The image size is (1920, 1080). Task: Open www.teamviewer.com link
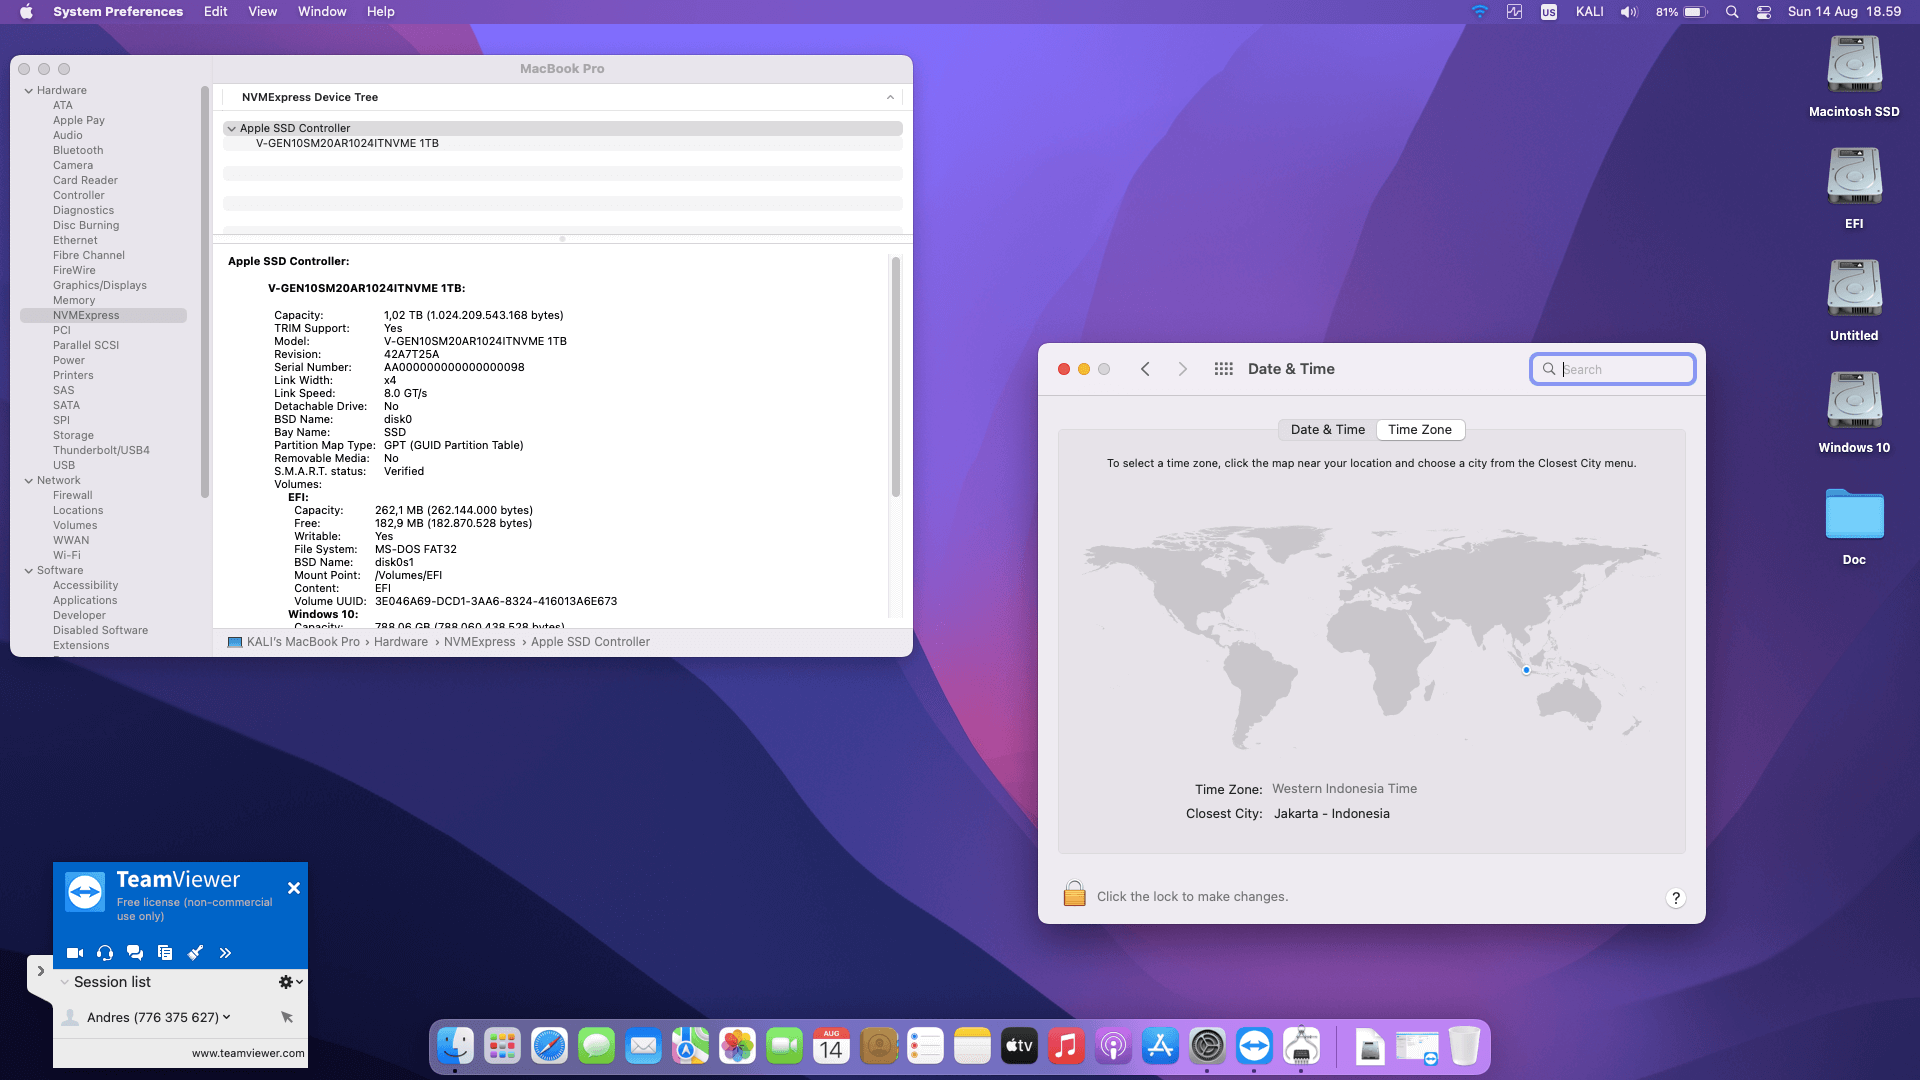tap(248, 1053)
